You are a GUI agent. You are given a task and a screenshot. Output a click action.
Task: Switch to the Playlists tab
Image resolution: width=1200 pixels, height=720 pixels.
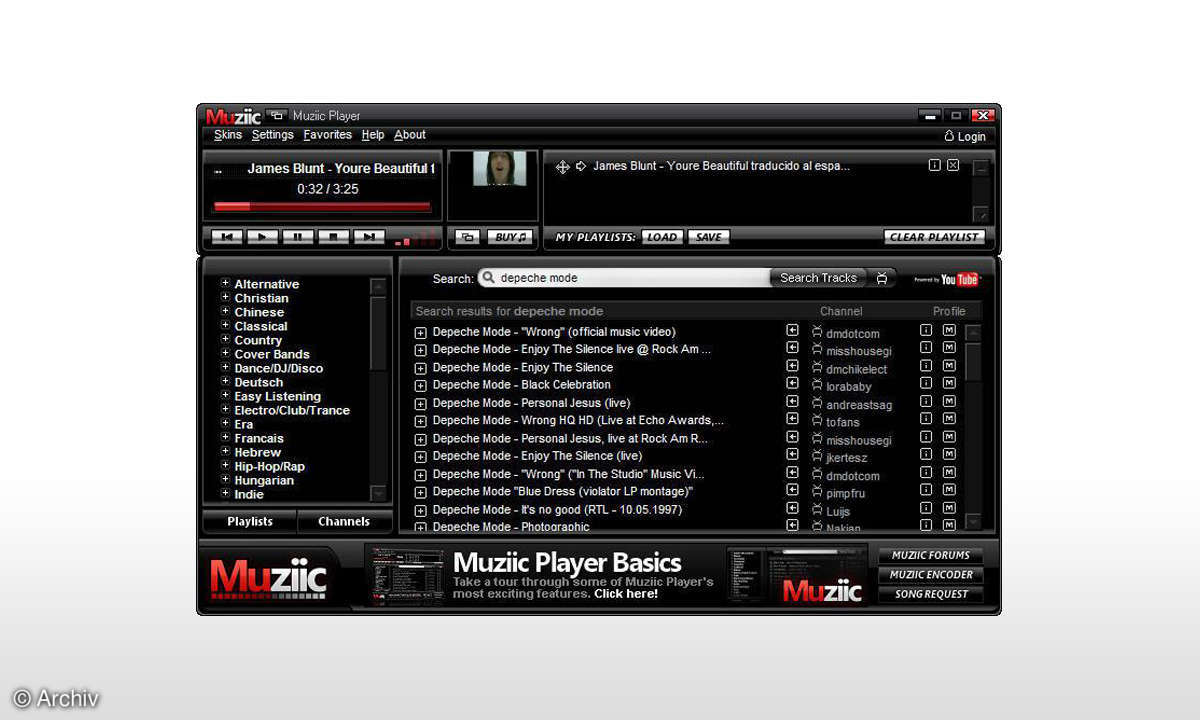pyautogui.click(x=250, y=521)
